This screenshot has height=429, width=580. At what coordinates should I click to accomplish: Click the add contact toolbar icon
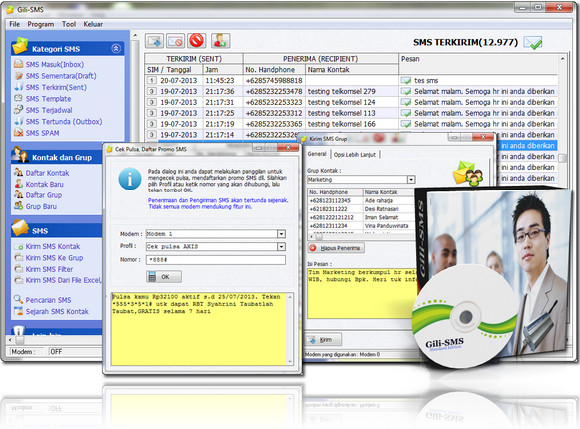(220, 41)
